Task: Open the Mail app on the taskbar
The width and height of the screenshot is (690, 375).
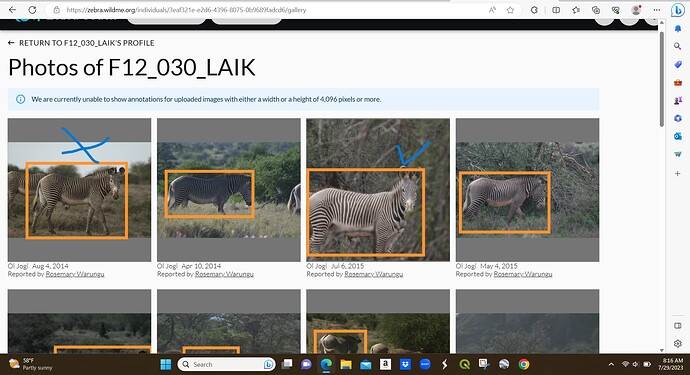Action: click(x=366, y=364)
